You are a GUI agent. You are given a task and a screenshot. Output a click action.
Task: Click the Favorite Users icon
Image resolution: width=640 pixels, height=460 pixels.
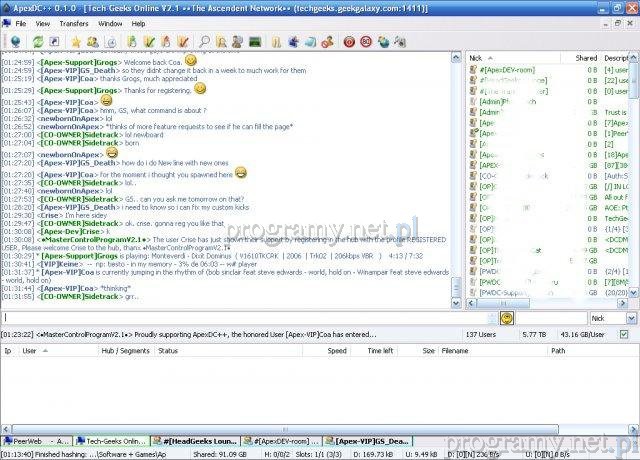click(93, 42)
